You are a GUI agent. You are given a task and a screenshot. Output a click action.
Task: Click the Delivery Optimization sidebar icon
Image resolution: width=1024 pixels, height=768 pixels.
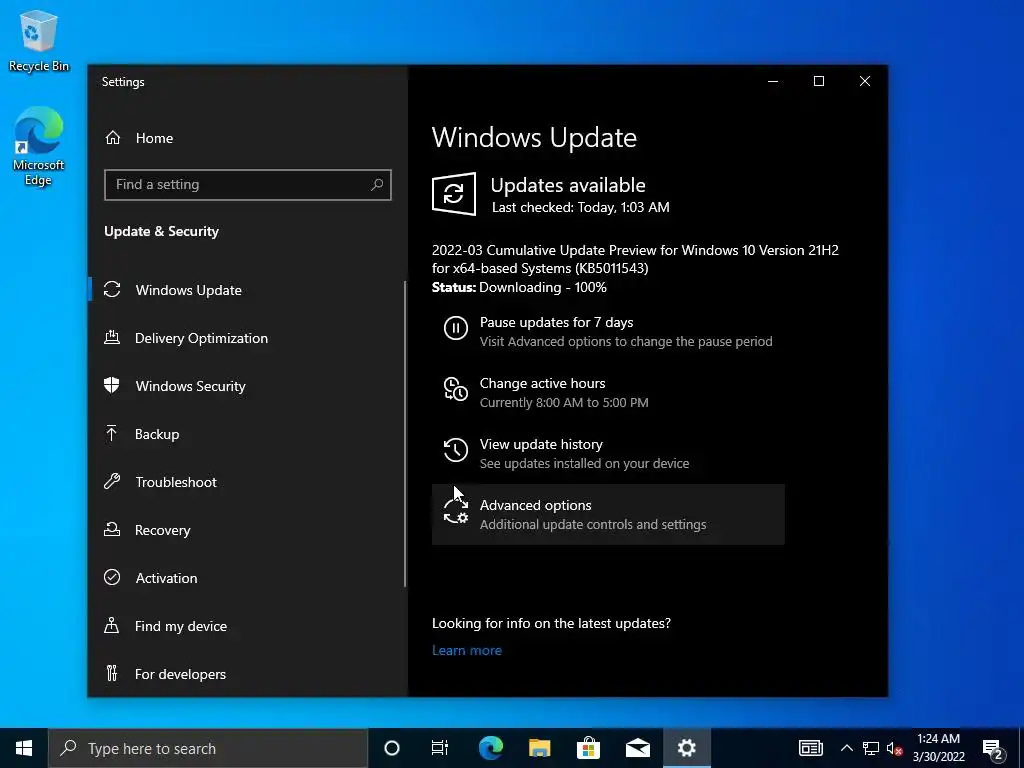pos(112,338)
